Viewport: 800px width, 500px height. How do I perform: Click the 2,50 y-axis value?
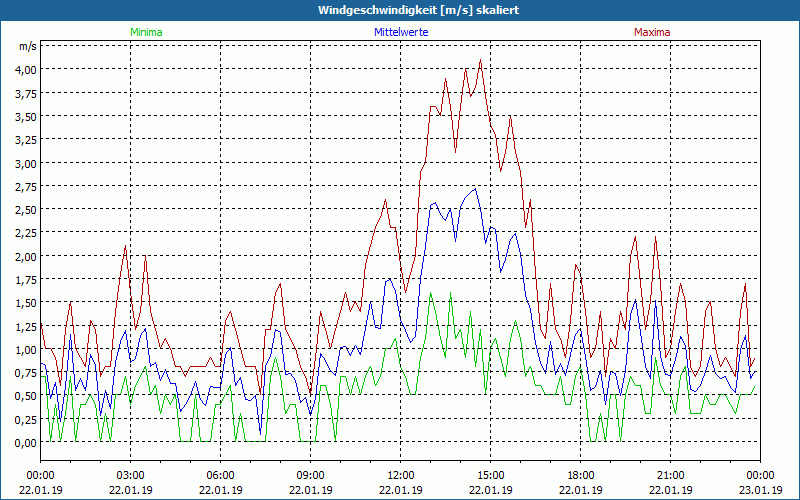click(26, 210)
